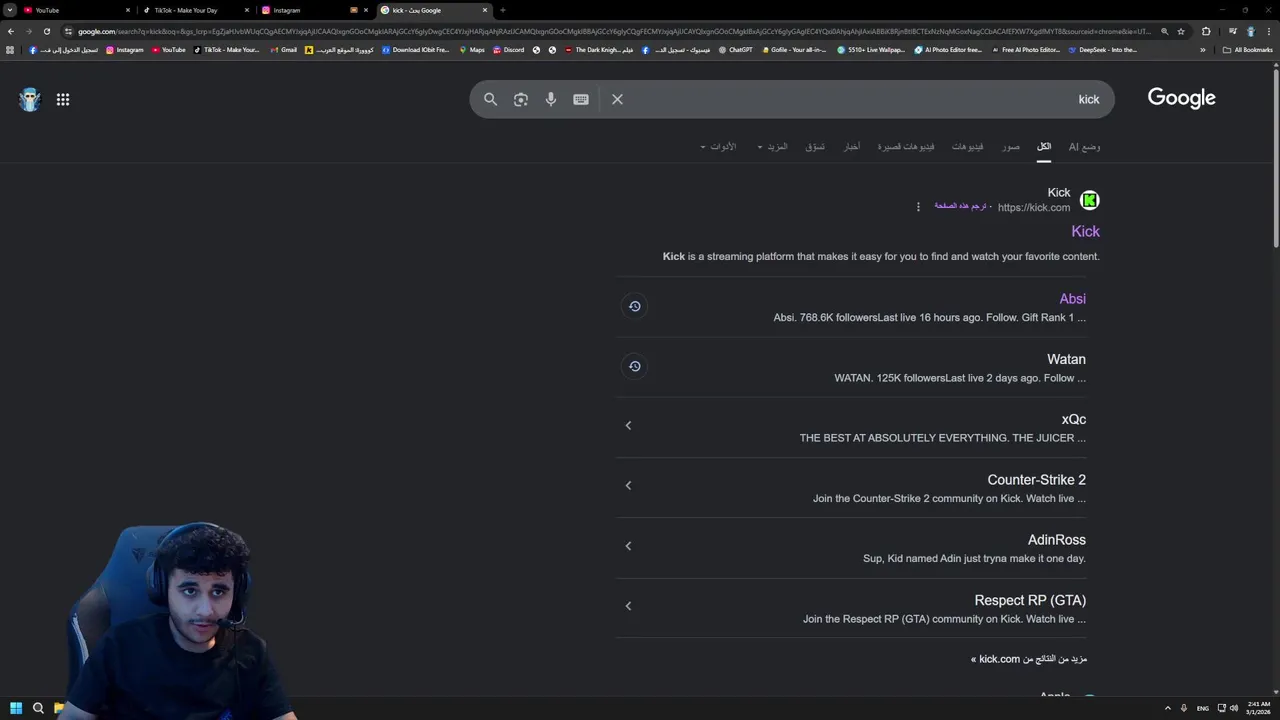The height and width of the screenshot is (720, 1280).
Task: Expand the Respect RP (GTA) sitelink chevron
Action: pos(628,606)
